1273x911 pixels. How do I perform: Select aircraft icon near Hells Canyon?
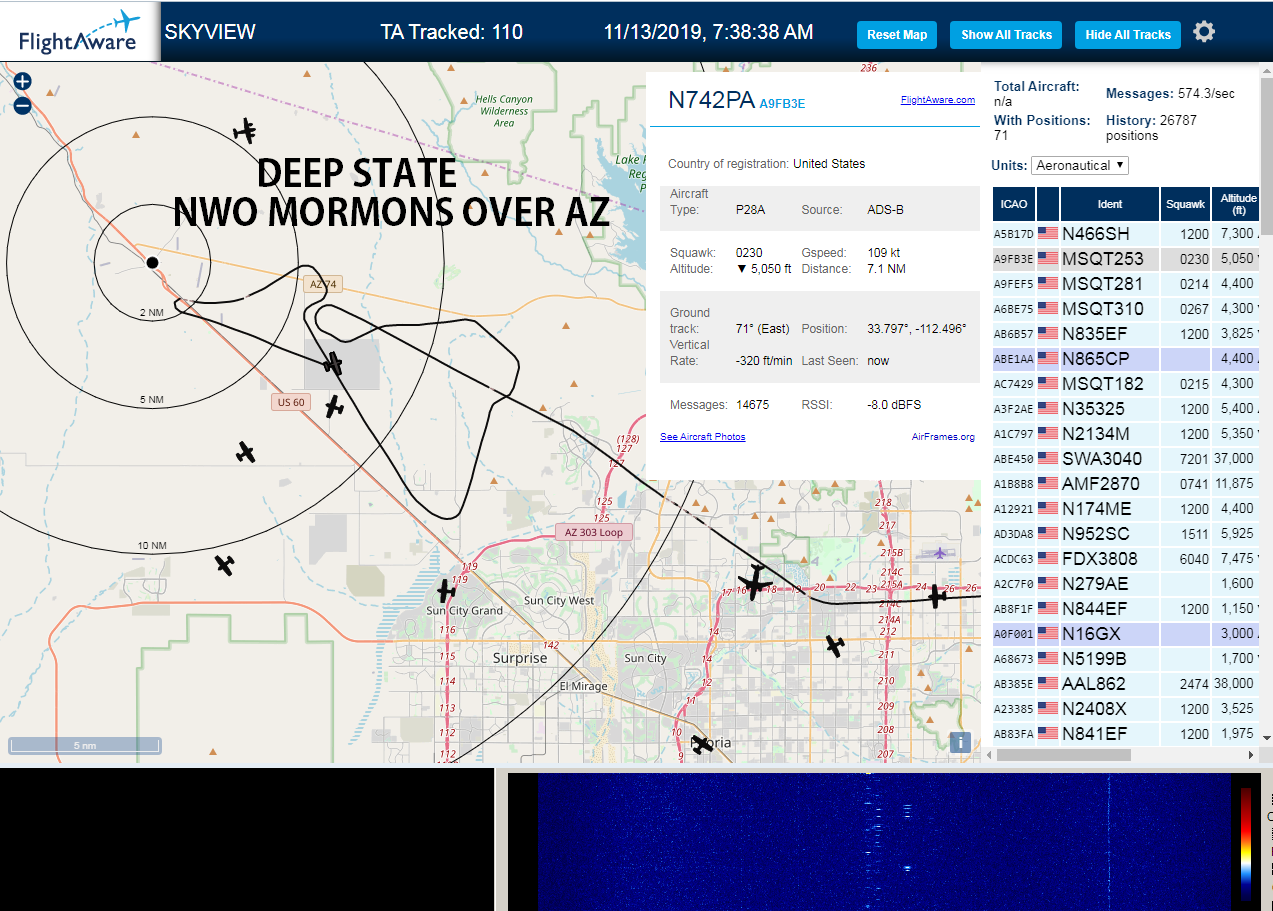(245, 130)
